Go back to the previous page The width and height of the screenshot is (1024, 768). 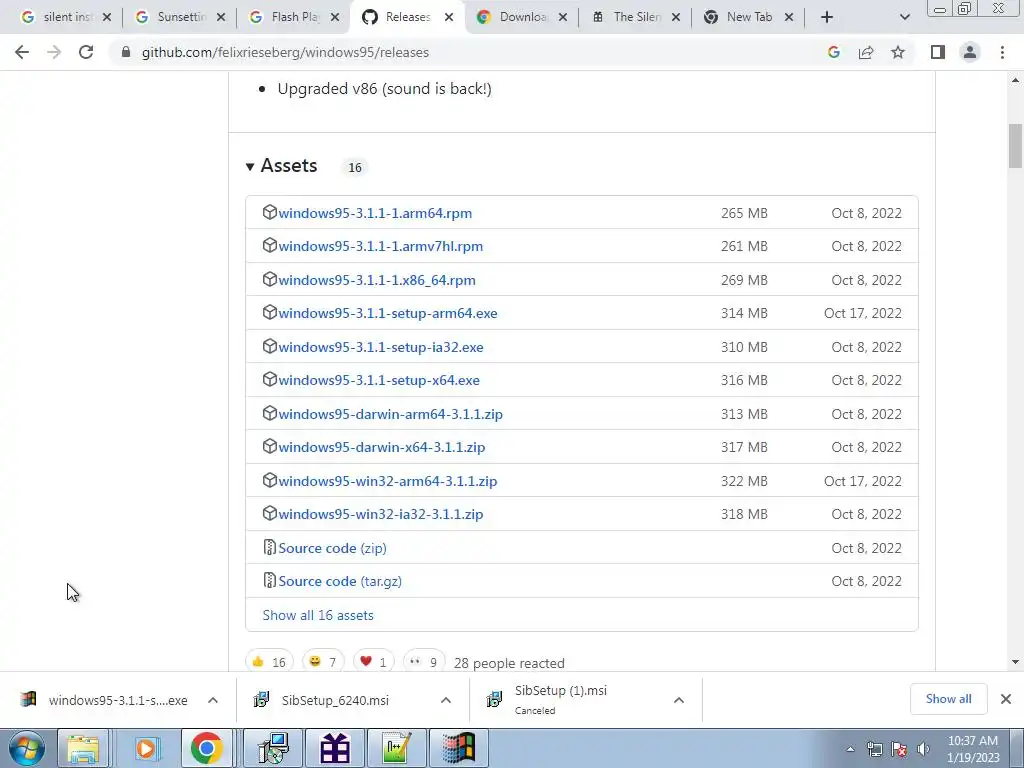click(22, 52)
